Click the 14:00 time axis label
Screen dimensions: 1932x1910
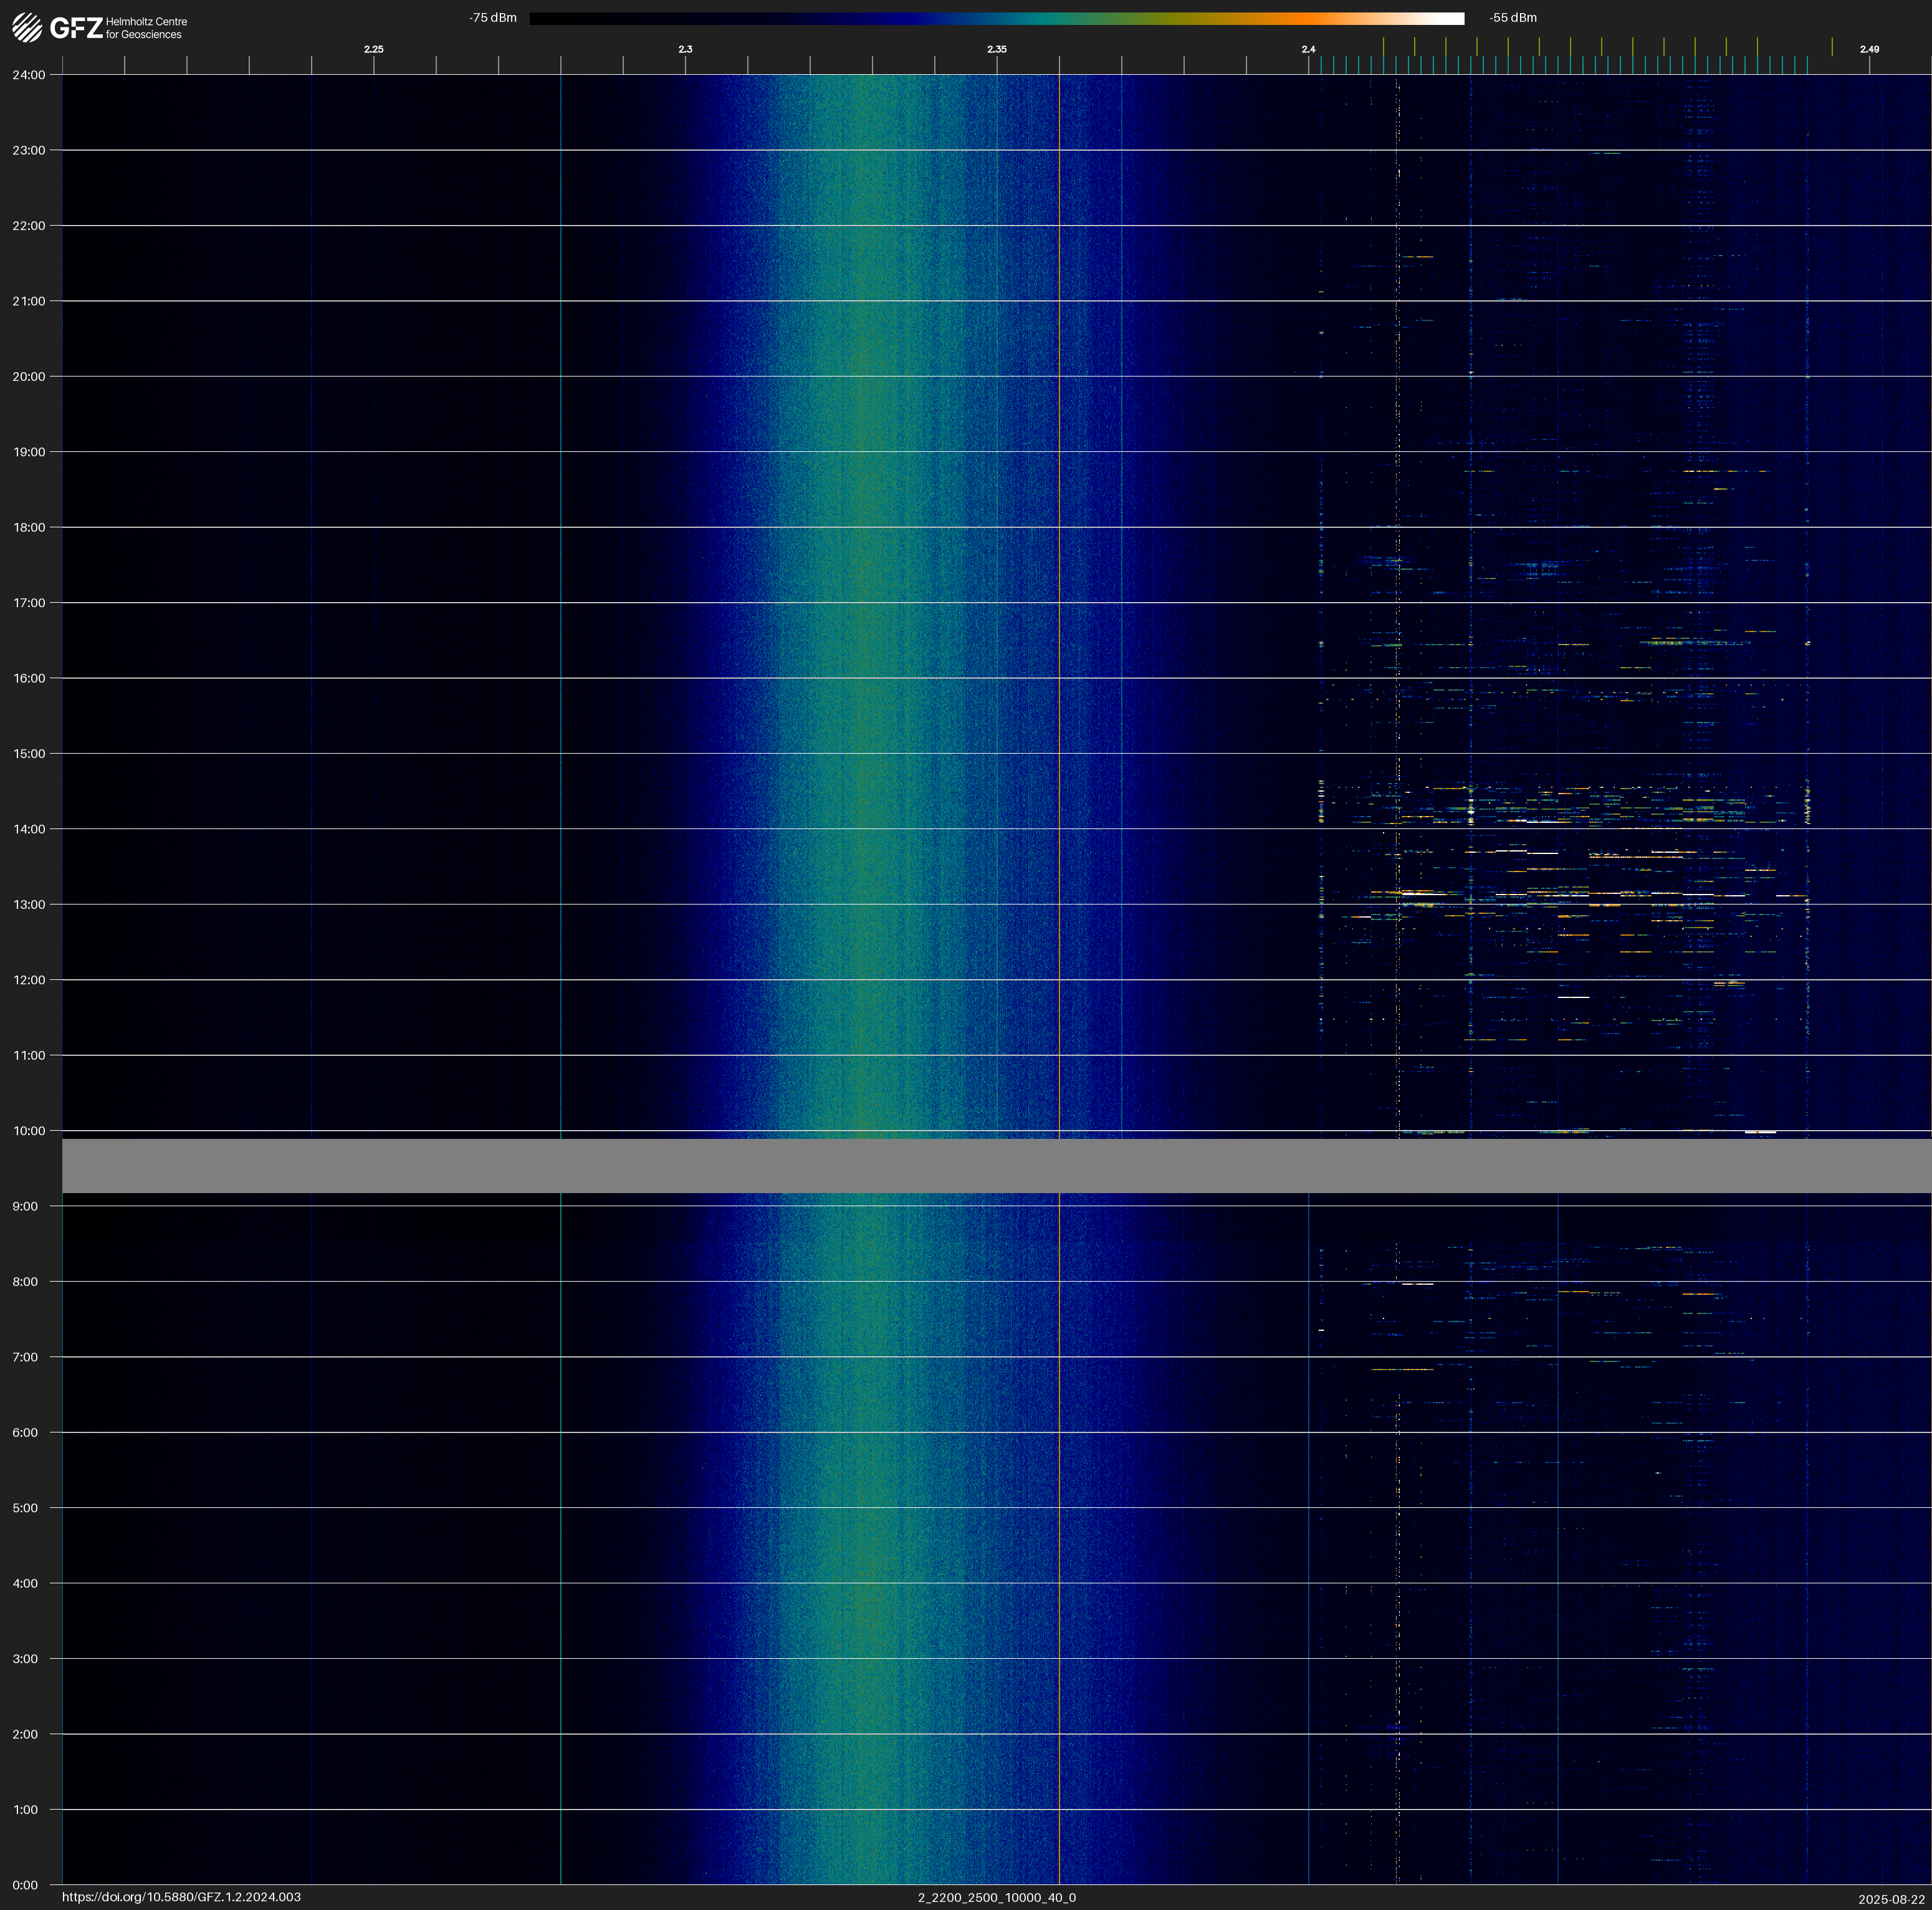click(28, 829)
